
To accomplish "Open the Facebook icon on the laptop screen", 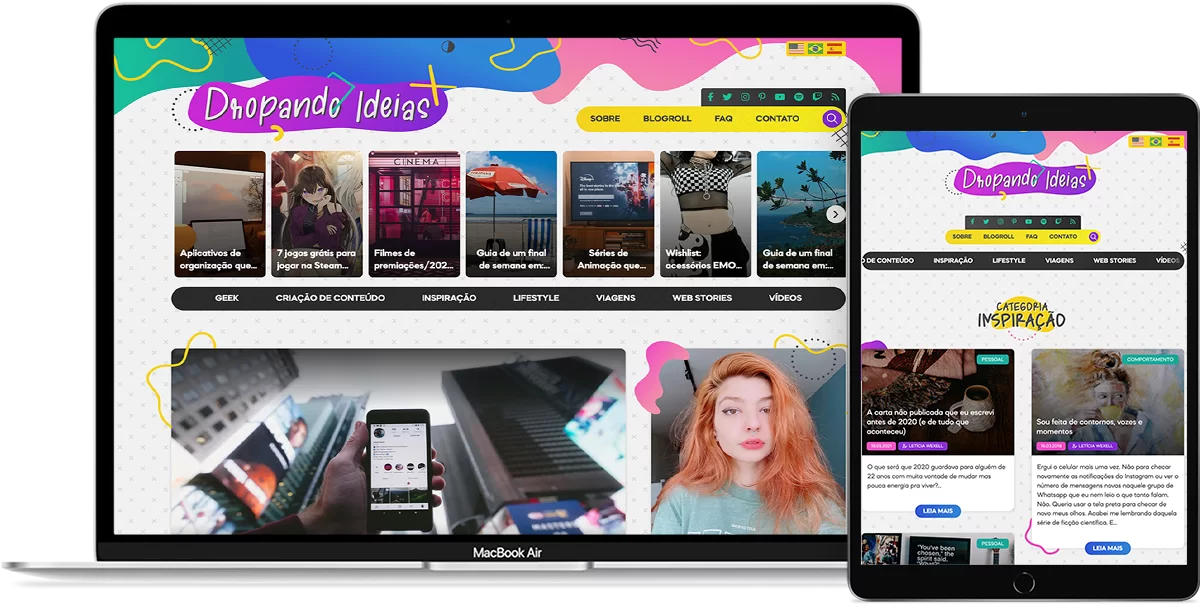I will click(710, 97).
